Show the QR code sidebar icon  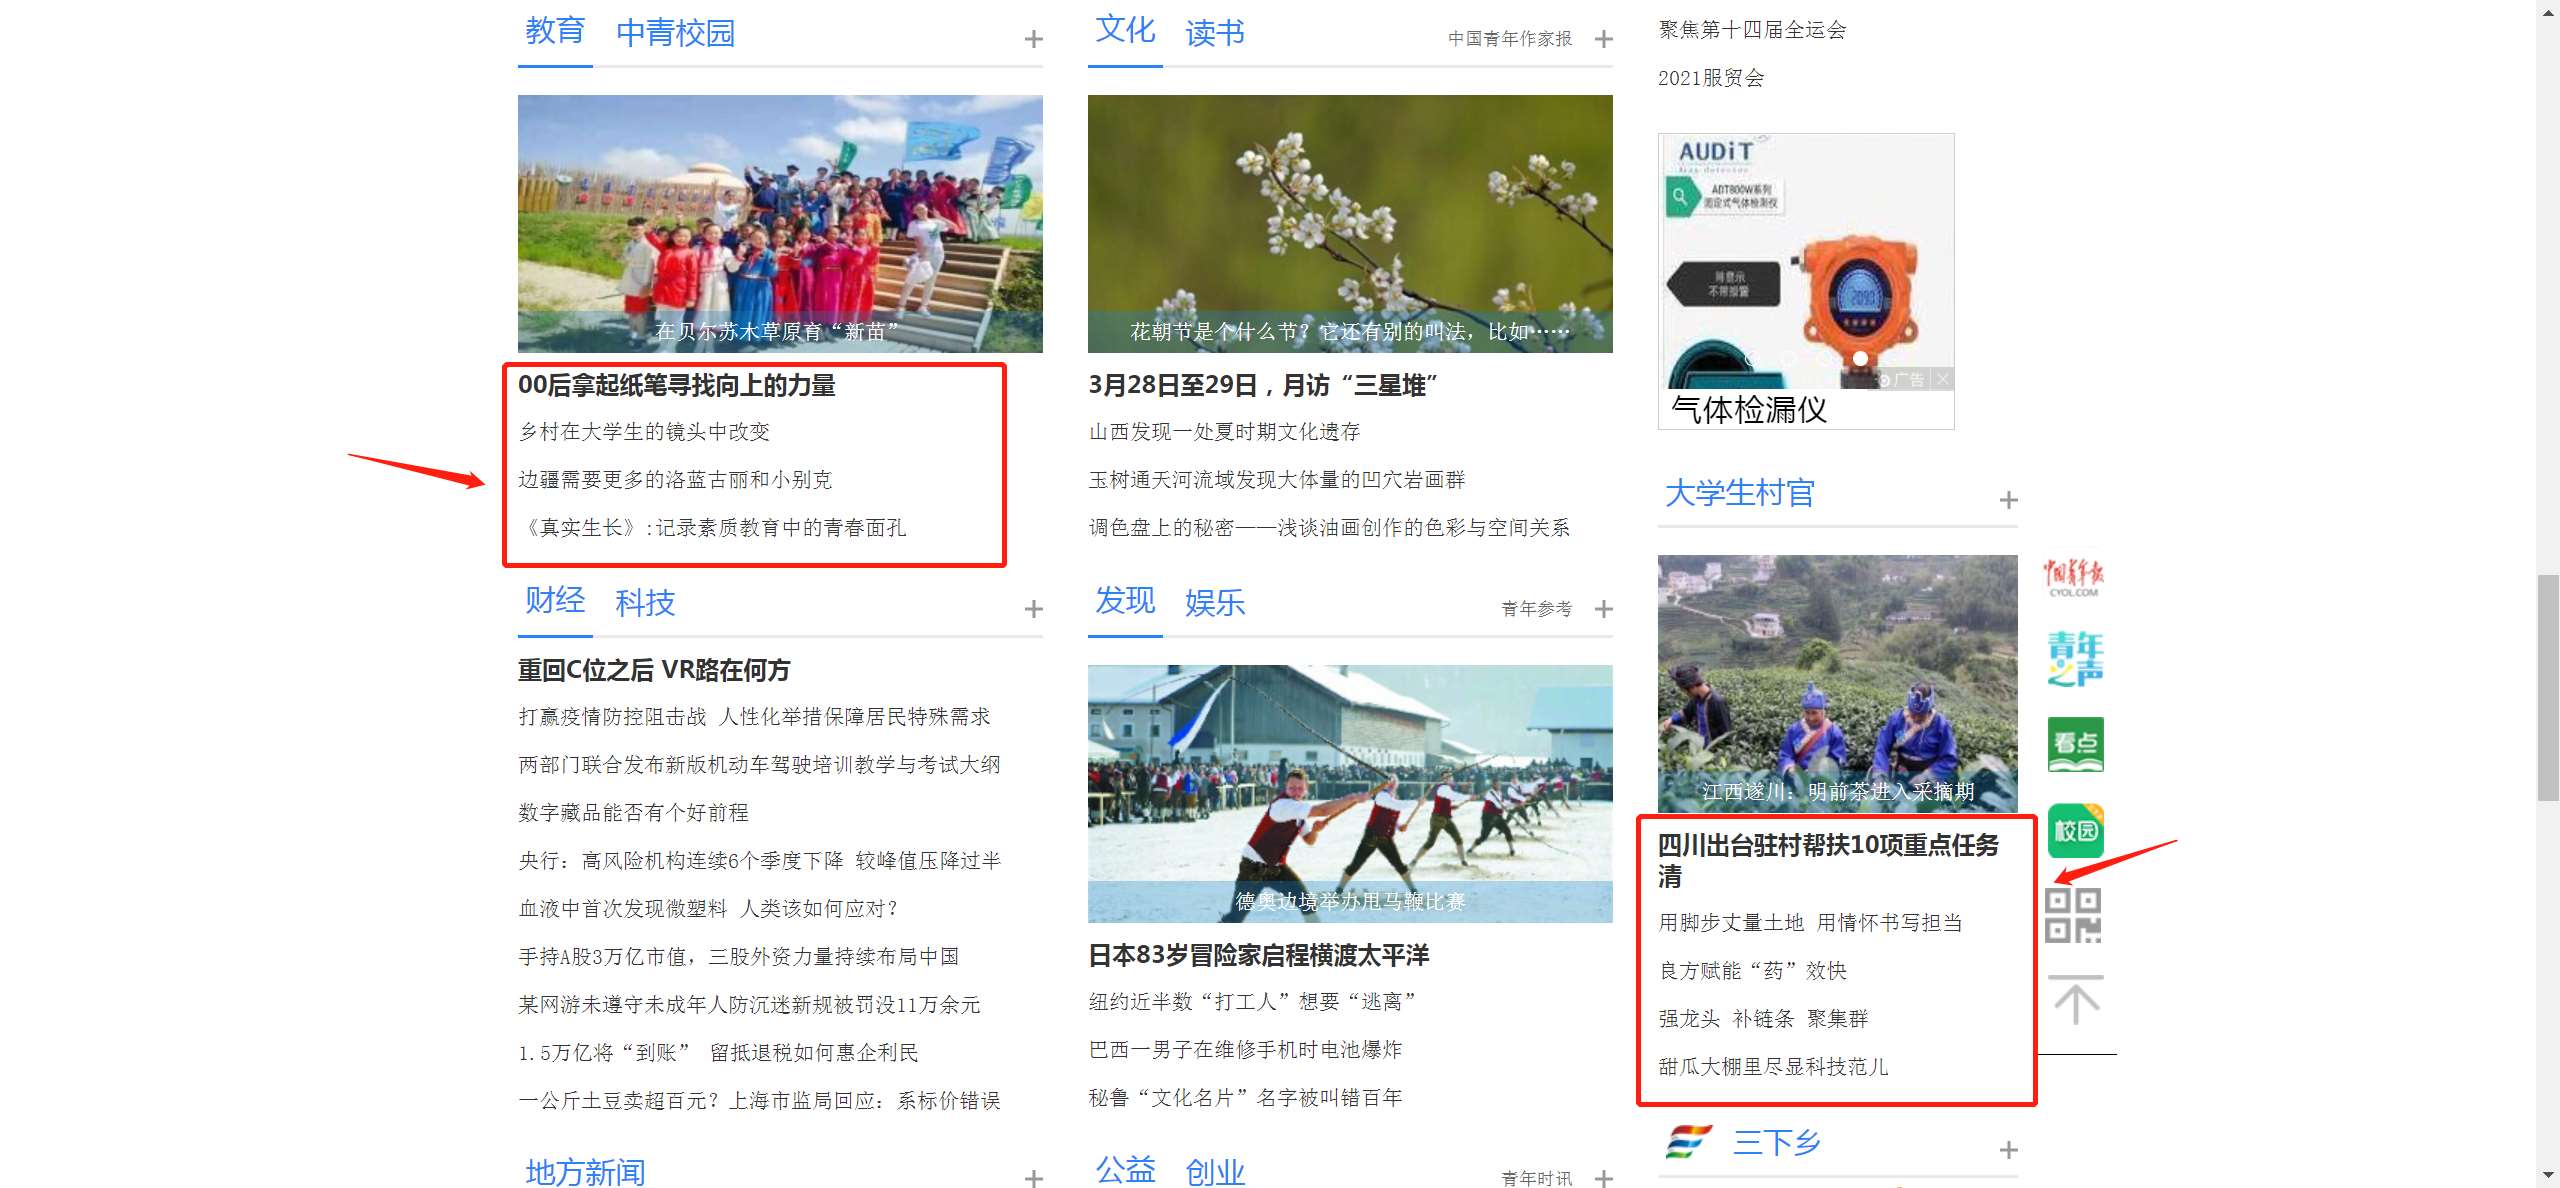tap(2073, 915)
